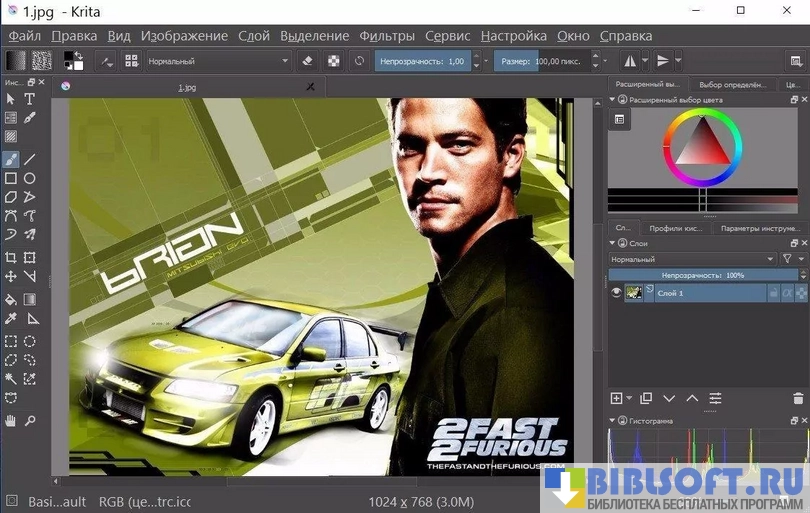Click the delete layer trash icon
Image resolution: width=810 pixels, height=513 pixels.
pyautogui.click(x=797, y=398)
